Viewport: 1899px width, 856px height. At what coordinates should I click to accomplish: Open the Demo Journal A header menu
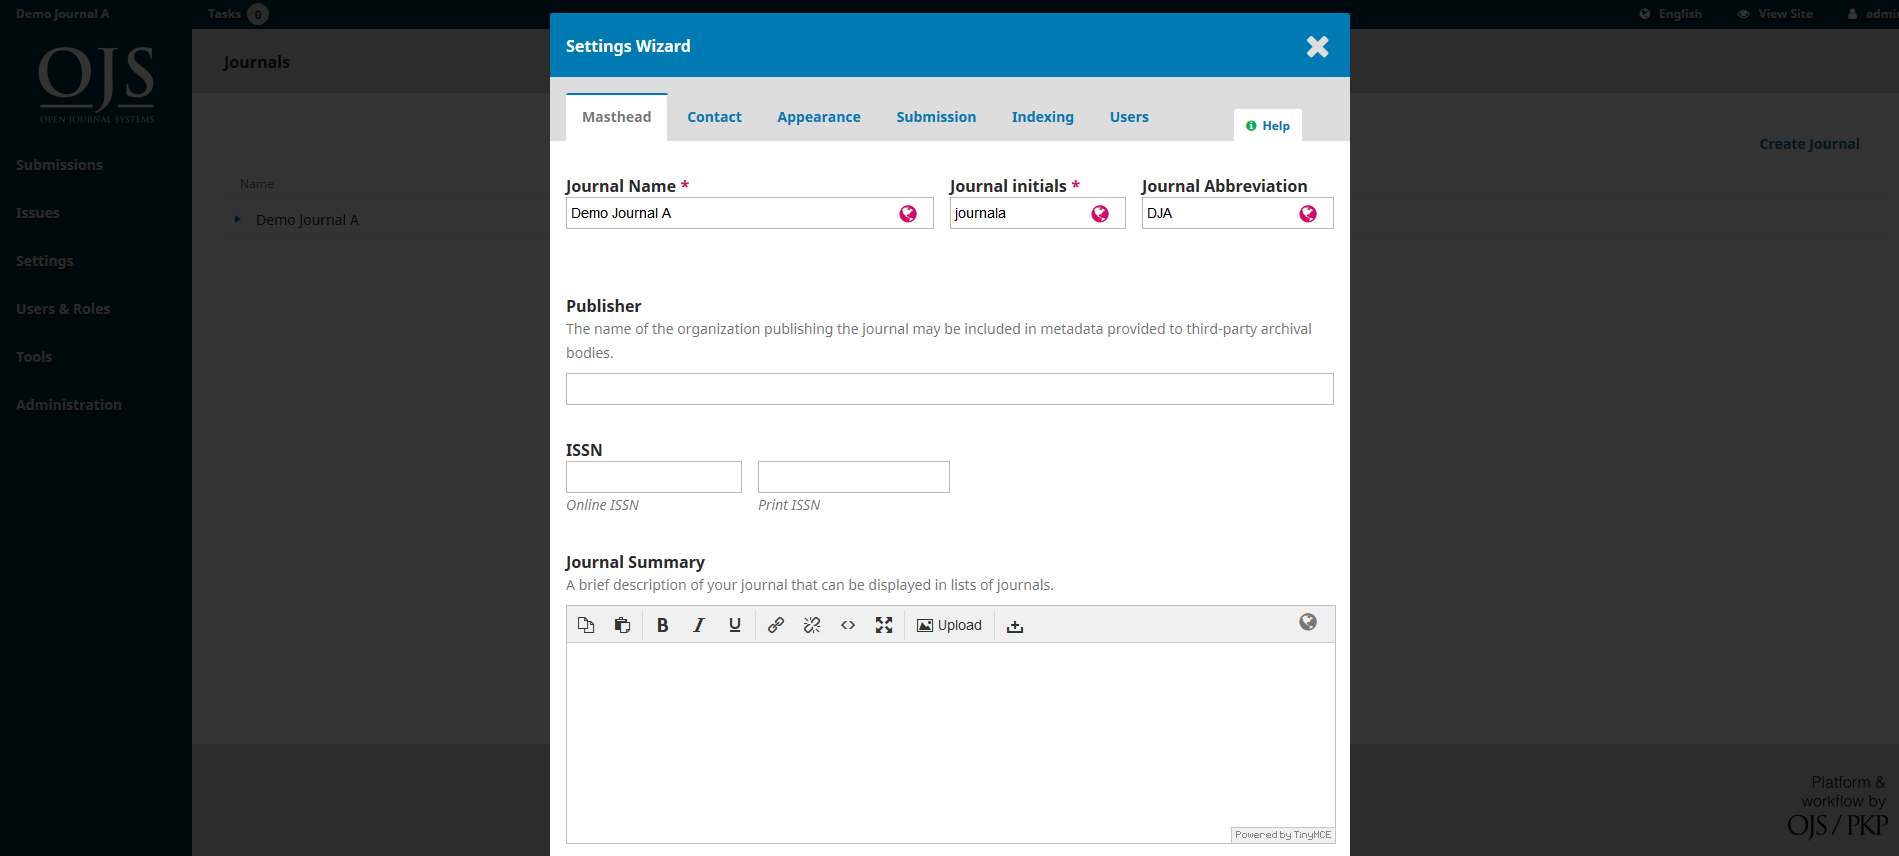tap(62, 14)
